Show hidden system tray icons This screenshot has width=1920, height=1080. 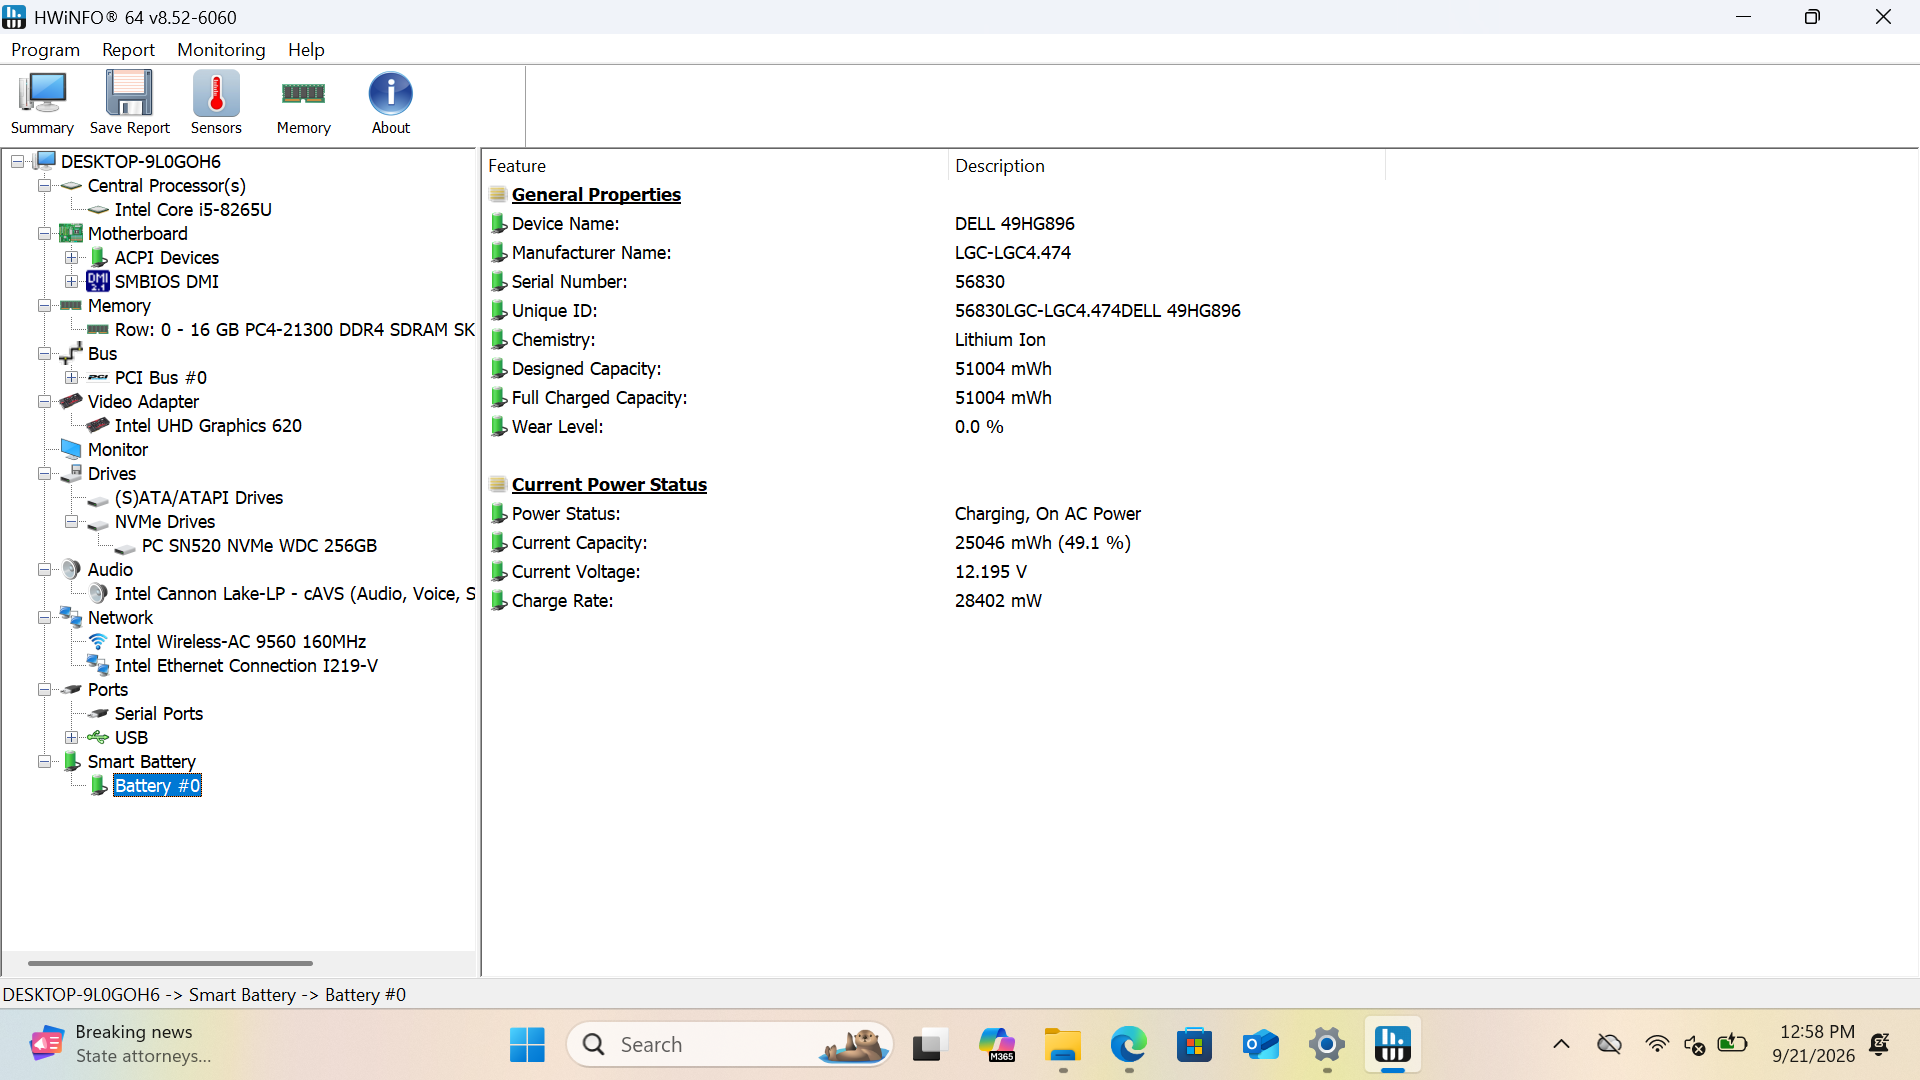(x=1561, y=1045)
